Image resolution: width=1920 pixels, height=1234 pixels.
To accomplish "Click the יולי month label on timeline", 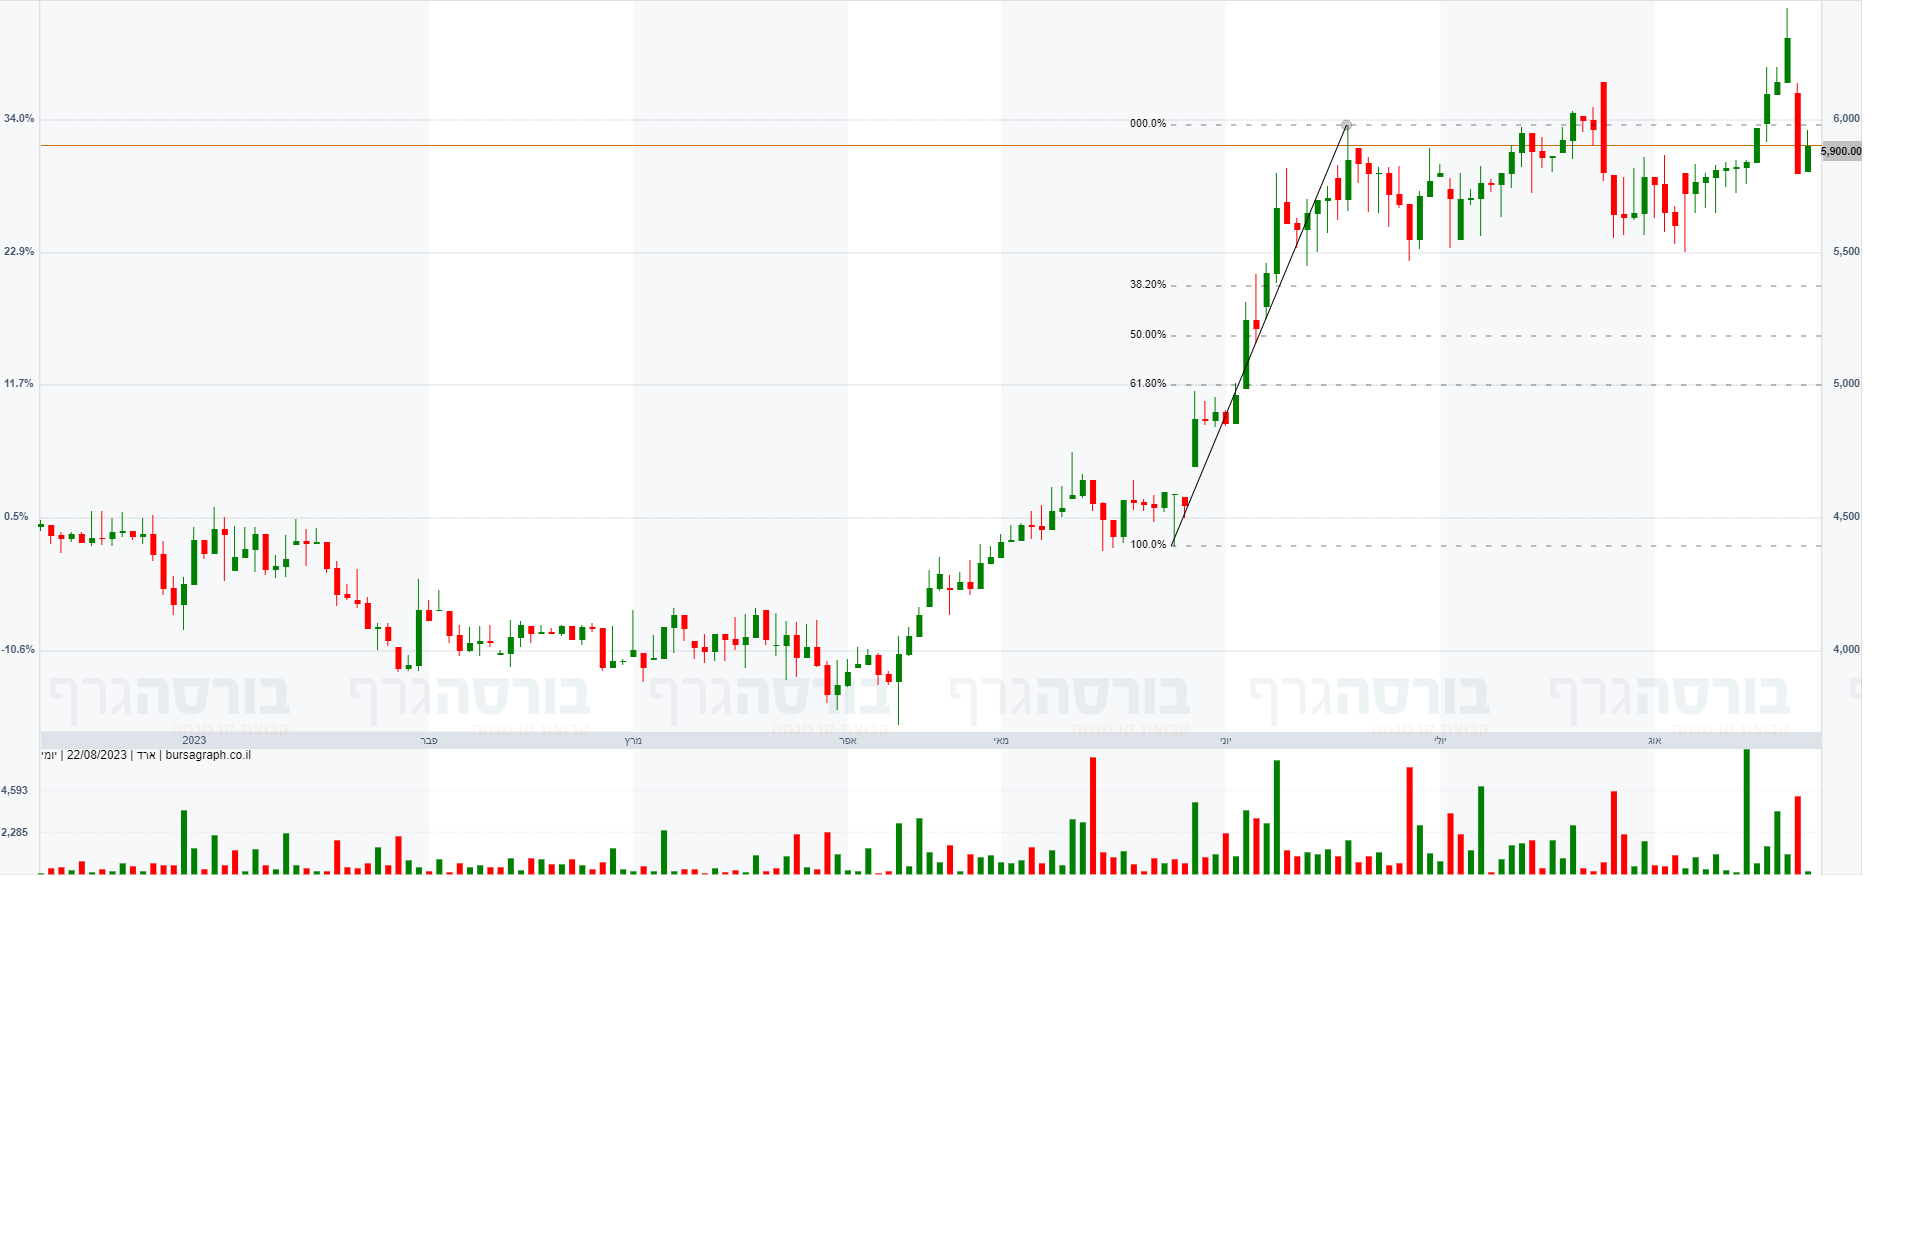I will (1440, 741).
